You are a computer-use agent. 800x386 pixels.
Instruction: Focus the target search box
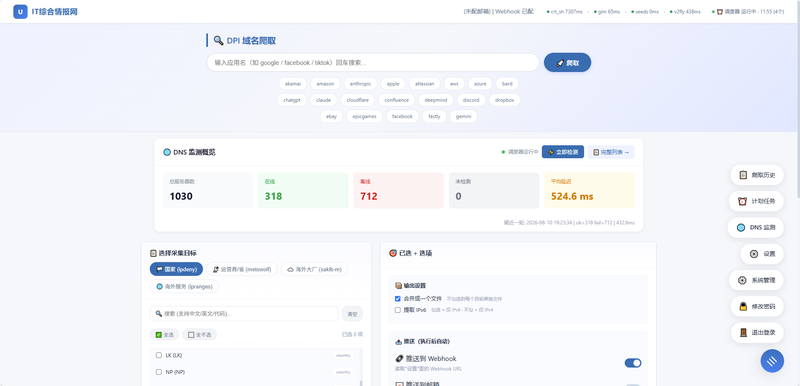tap(244, 314)
